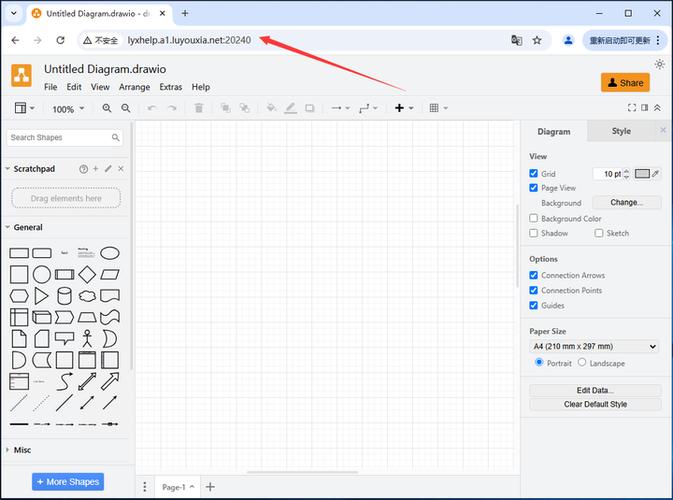
Task: Expand the Misc shapes section
Action: tap(22, 450)
